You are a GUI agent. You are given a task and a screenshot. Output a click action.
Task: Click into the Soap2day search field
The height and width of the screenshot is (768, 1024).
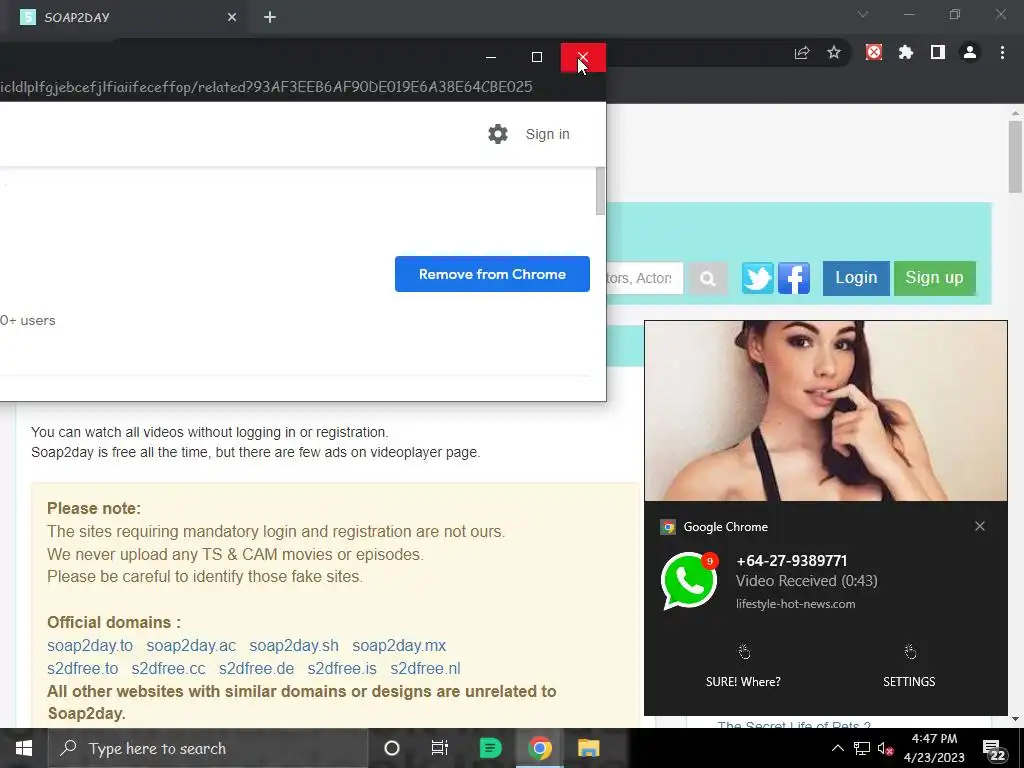tap(645, 278)
